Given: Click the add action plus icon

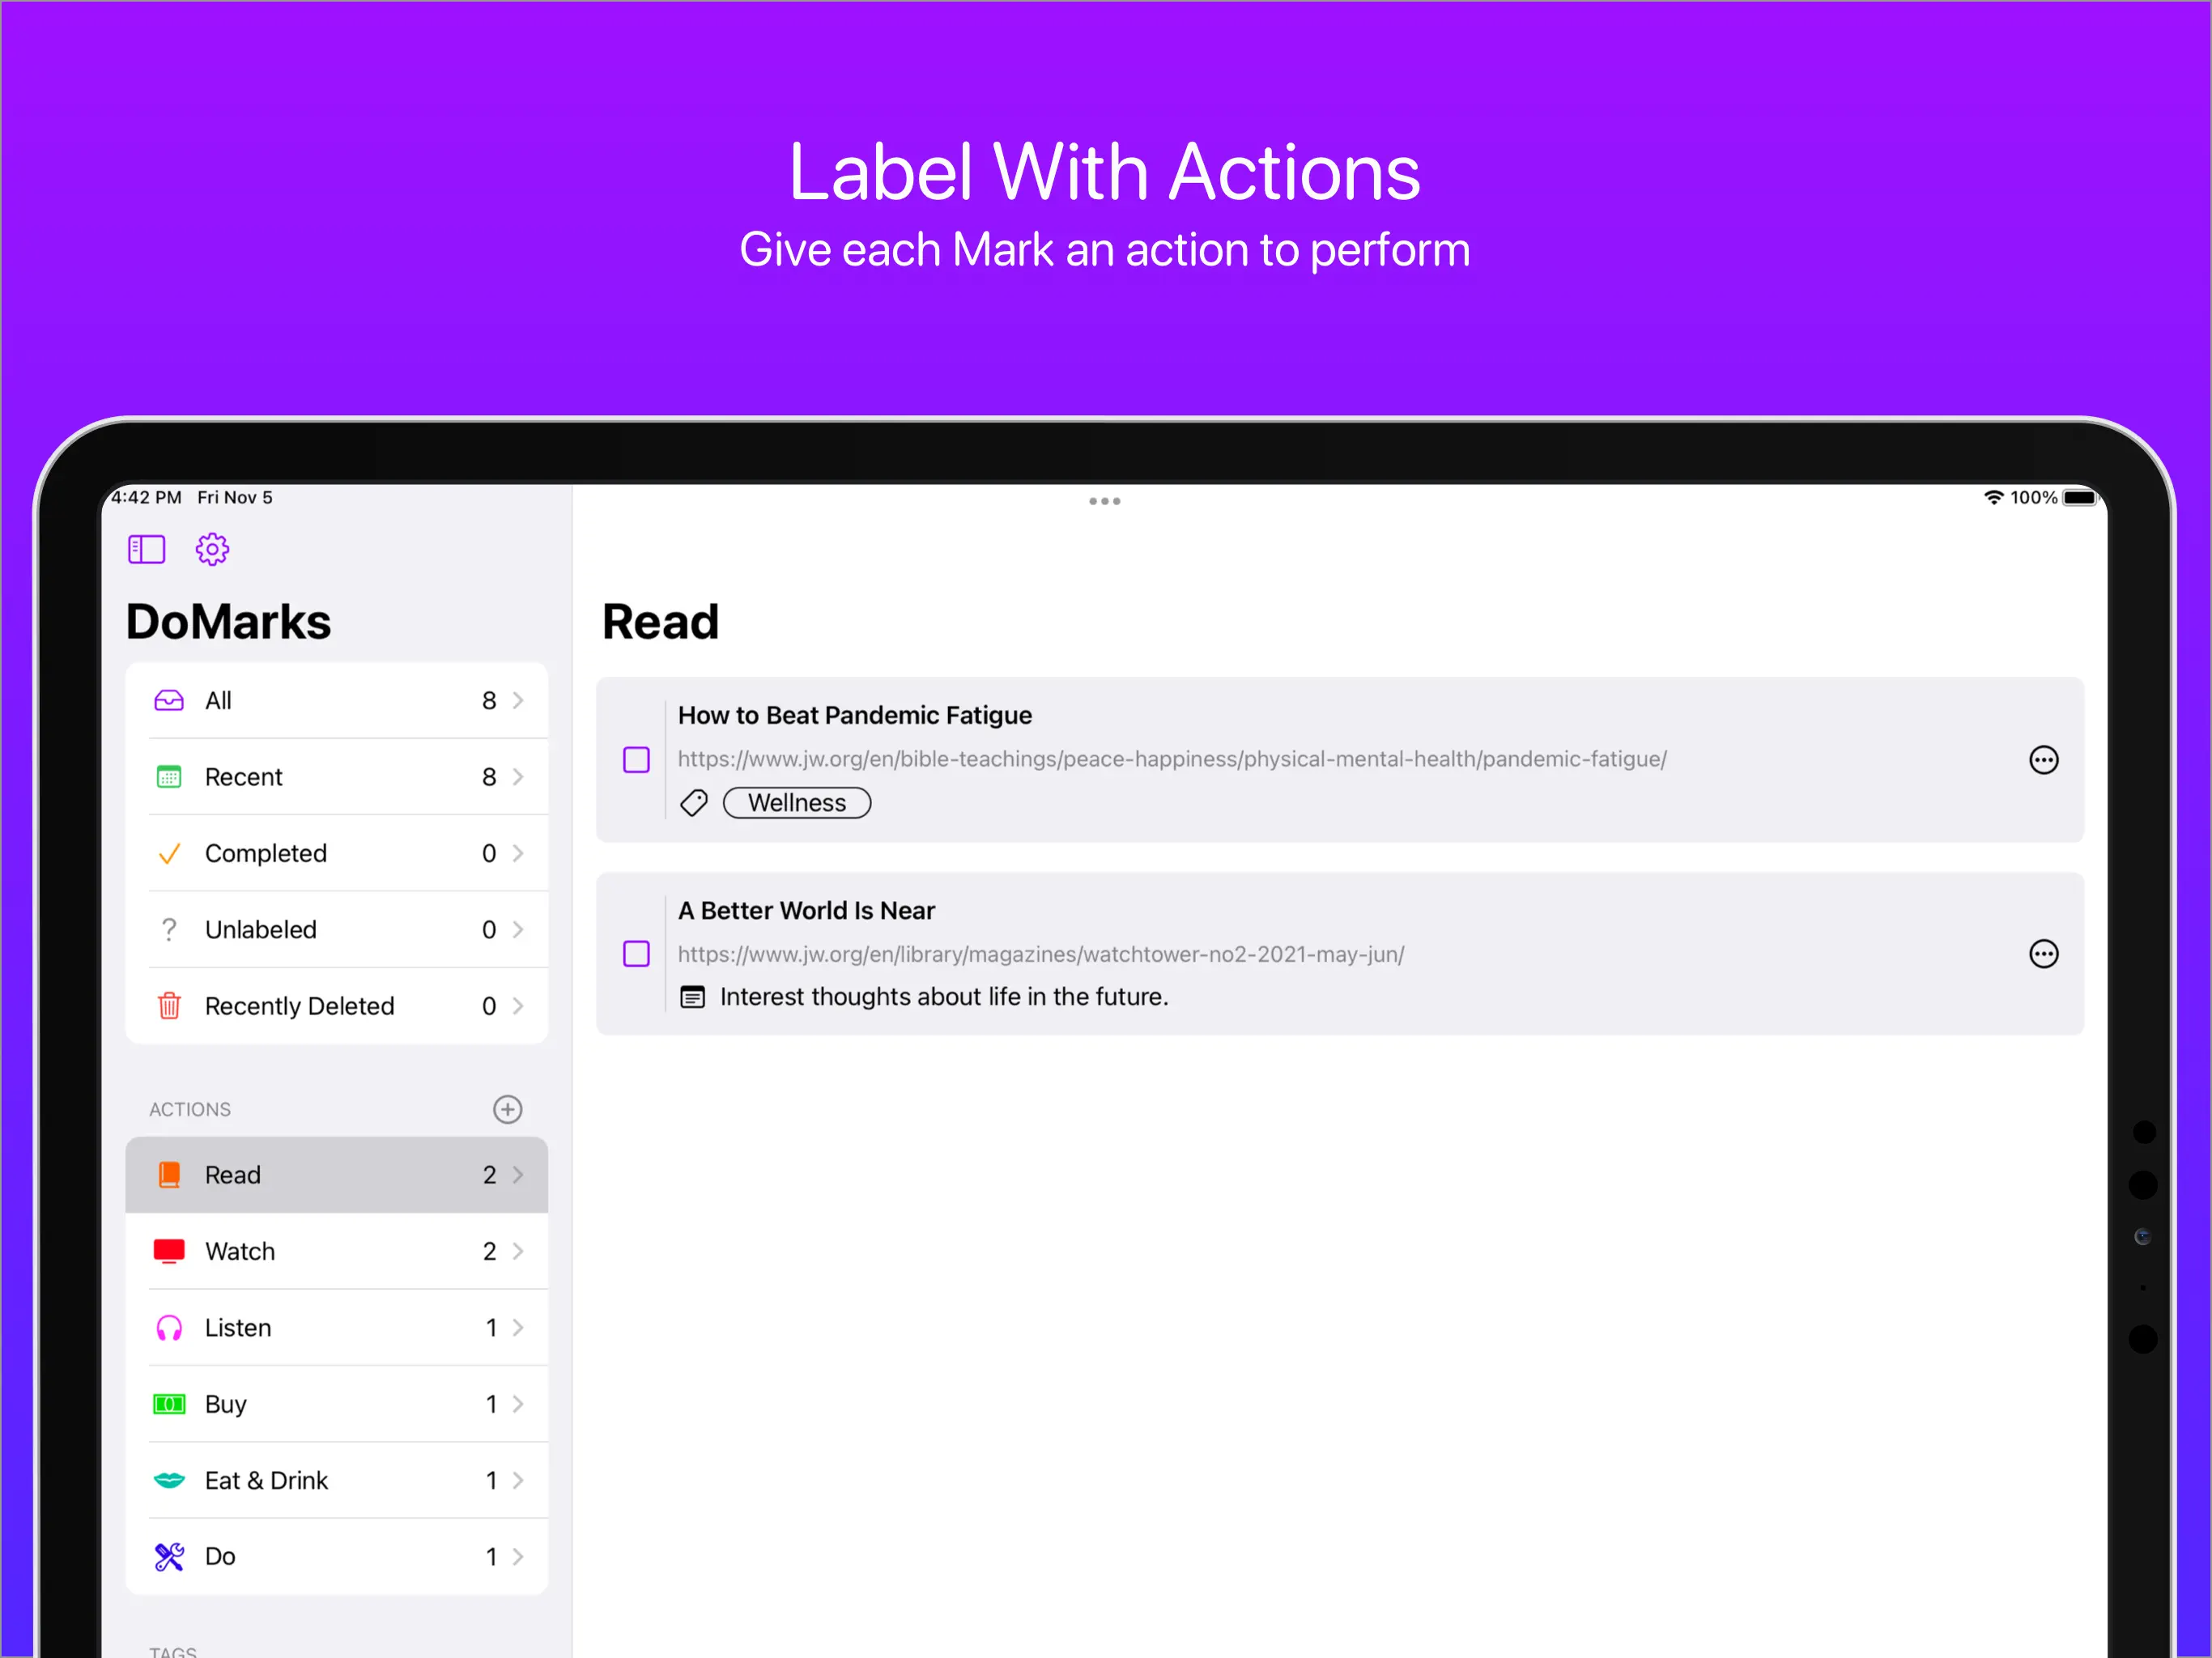Looking at the screenshot, I should click(507, 1109).
